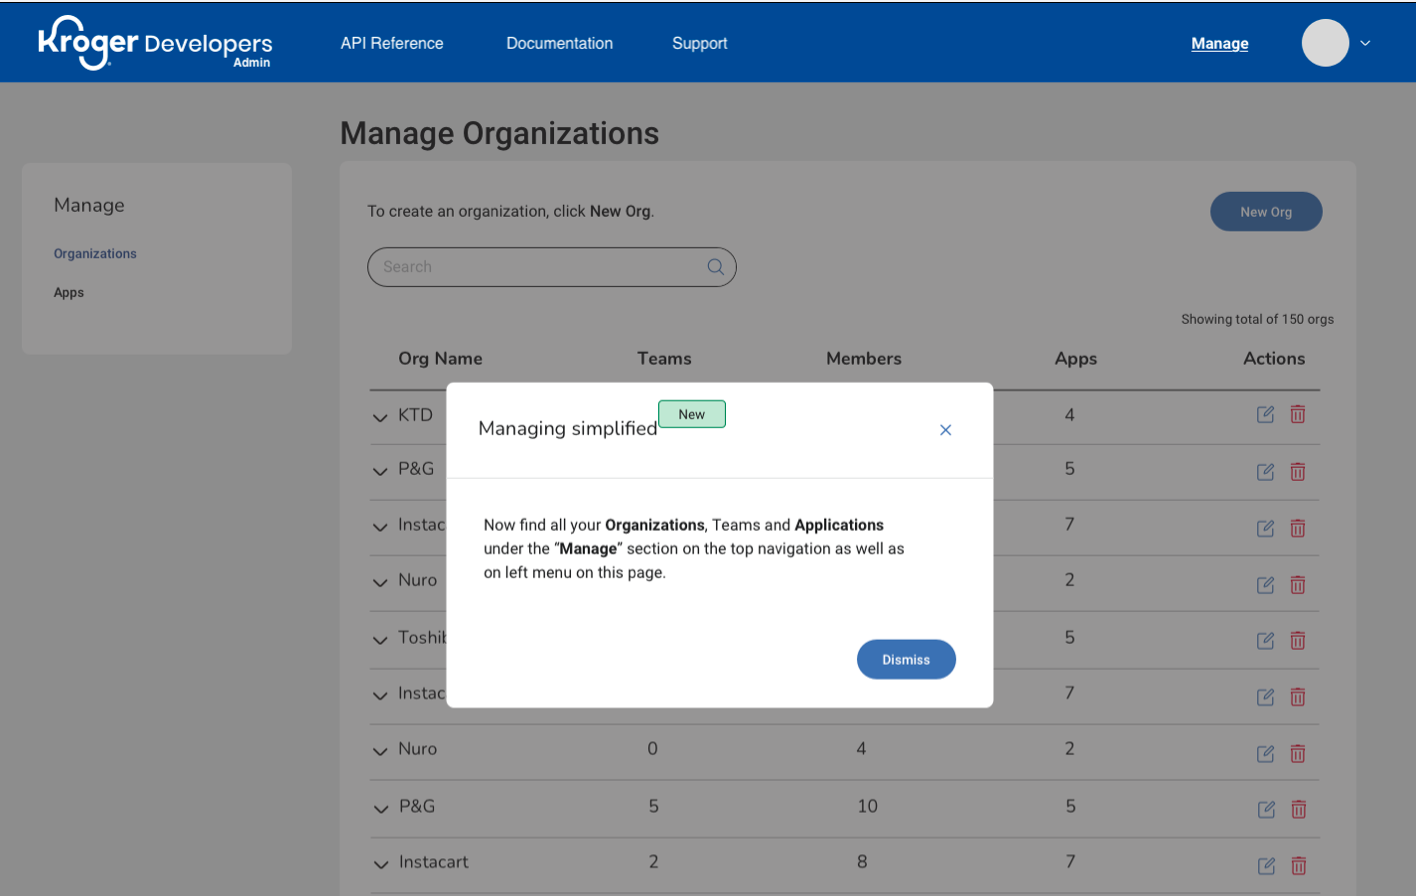
Task: Click the Teams column header
Action: point(664,358)
